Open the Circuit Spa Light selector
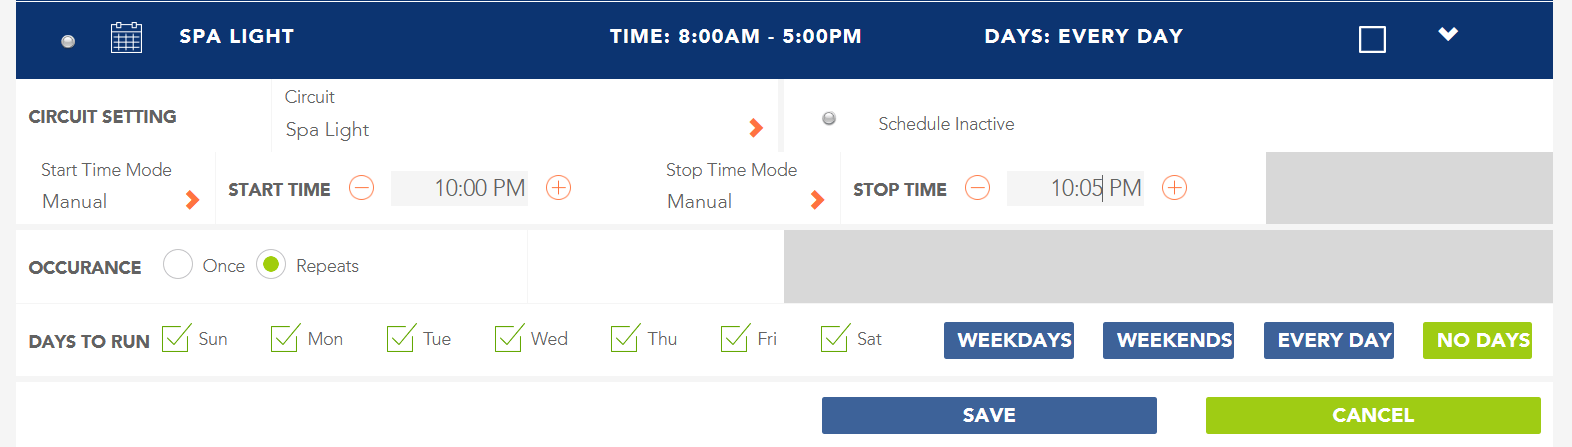Screen dimensions: 1572x447 pos(524,116)
